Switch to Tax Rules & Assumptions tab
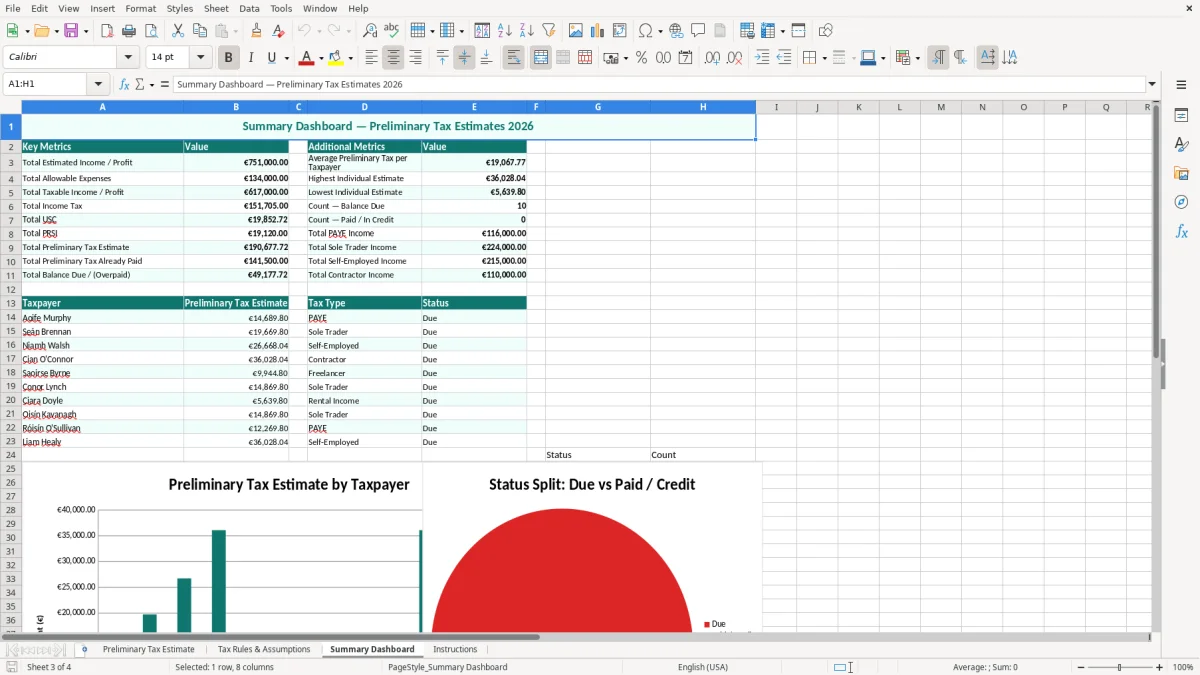The height and width of the screenshot is (675, 1200). 264,649
